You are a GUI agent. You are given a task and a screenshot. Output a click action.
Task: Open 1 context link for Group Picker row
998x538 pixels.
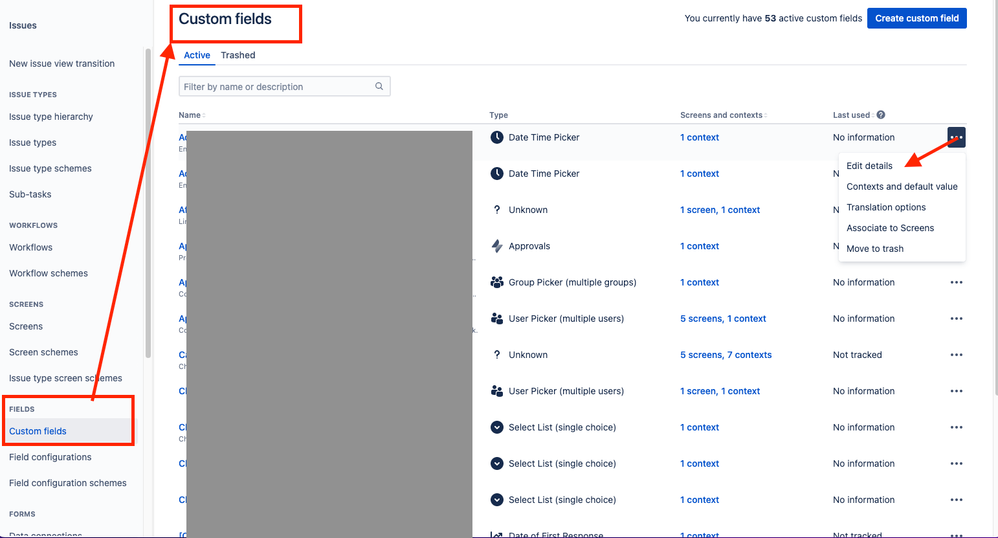pyautogui.click(x=699, y=283)
